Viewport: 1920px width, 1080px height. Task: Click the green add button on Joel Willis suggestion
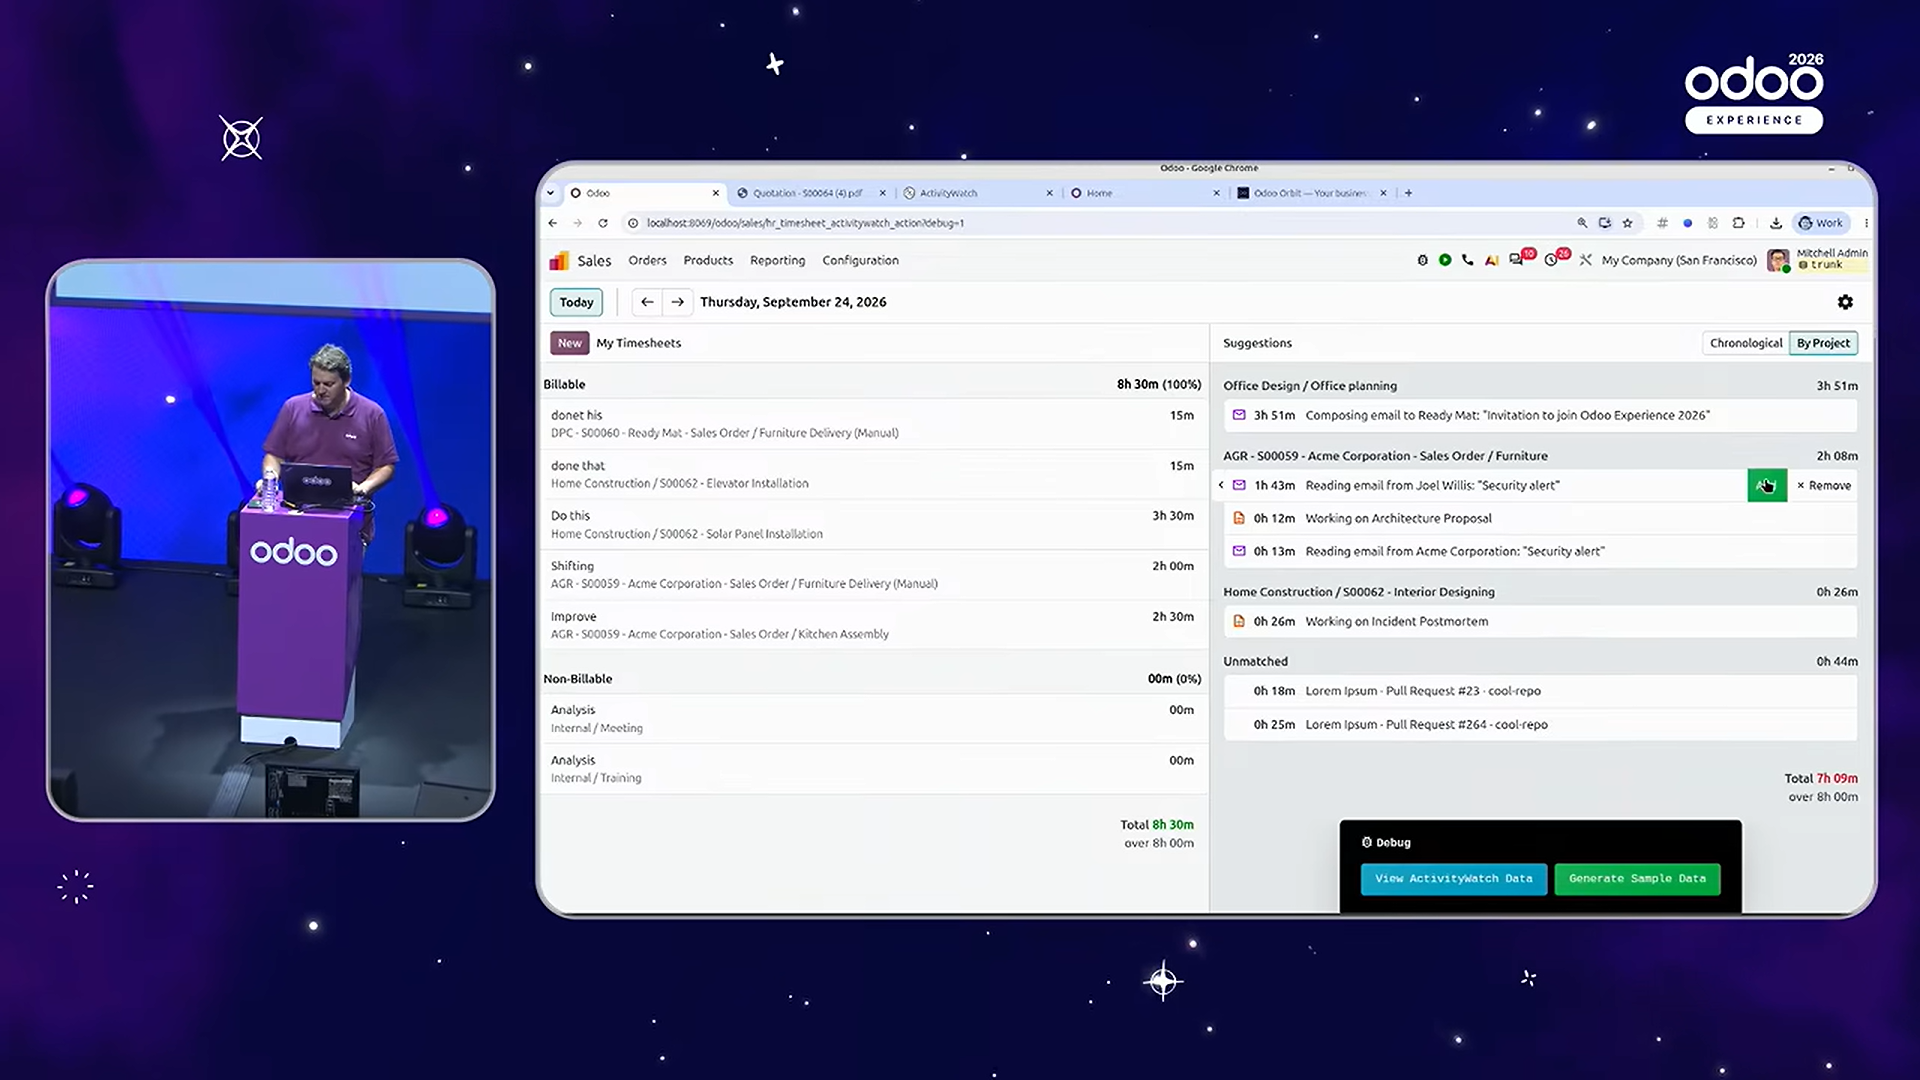coord(1767,485)
